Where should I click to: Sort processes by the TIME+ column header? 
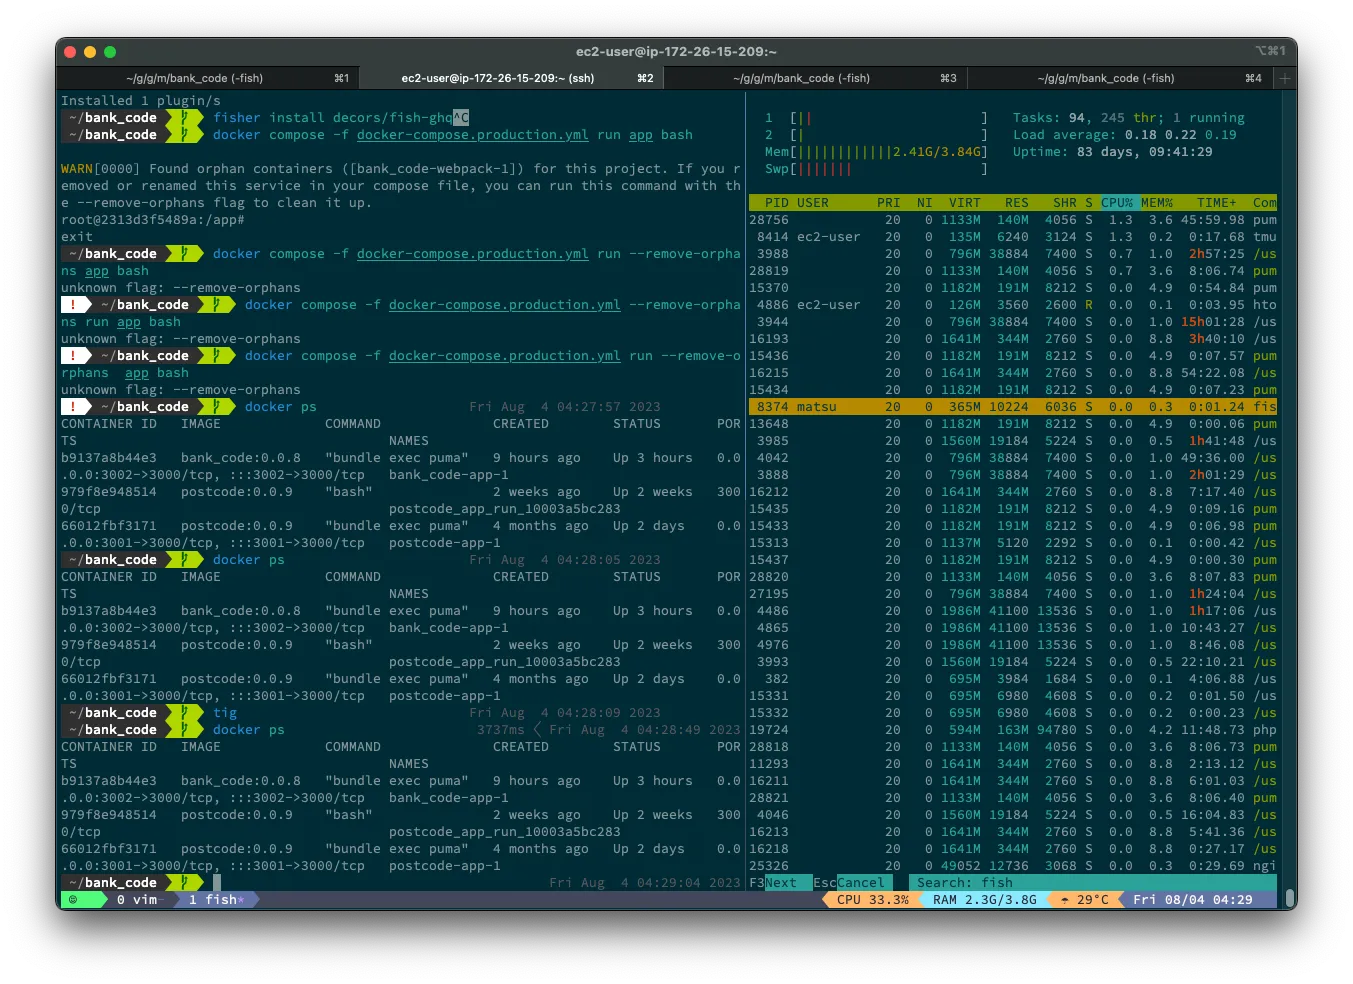tap(1216, 203)
